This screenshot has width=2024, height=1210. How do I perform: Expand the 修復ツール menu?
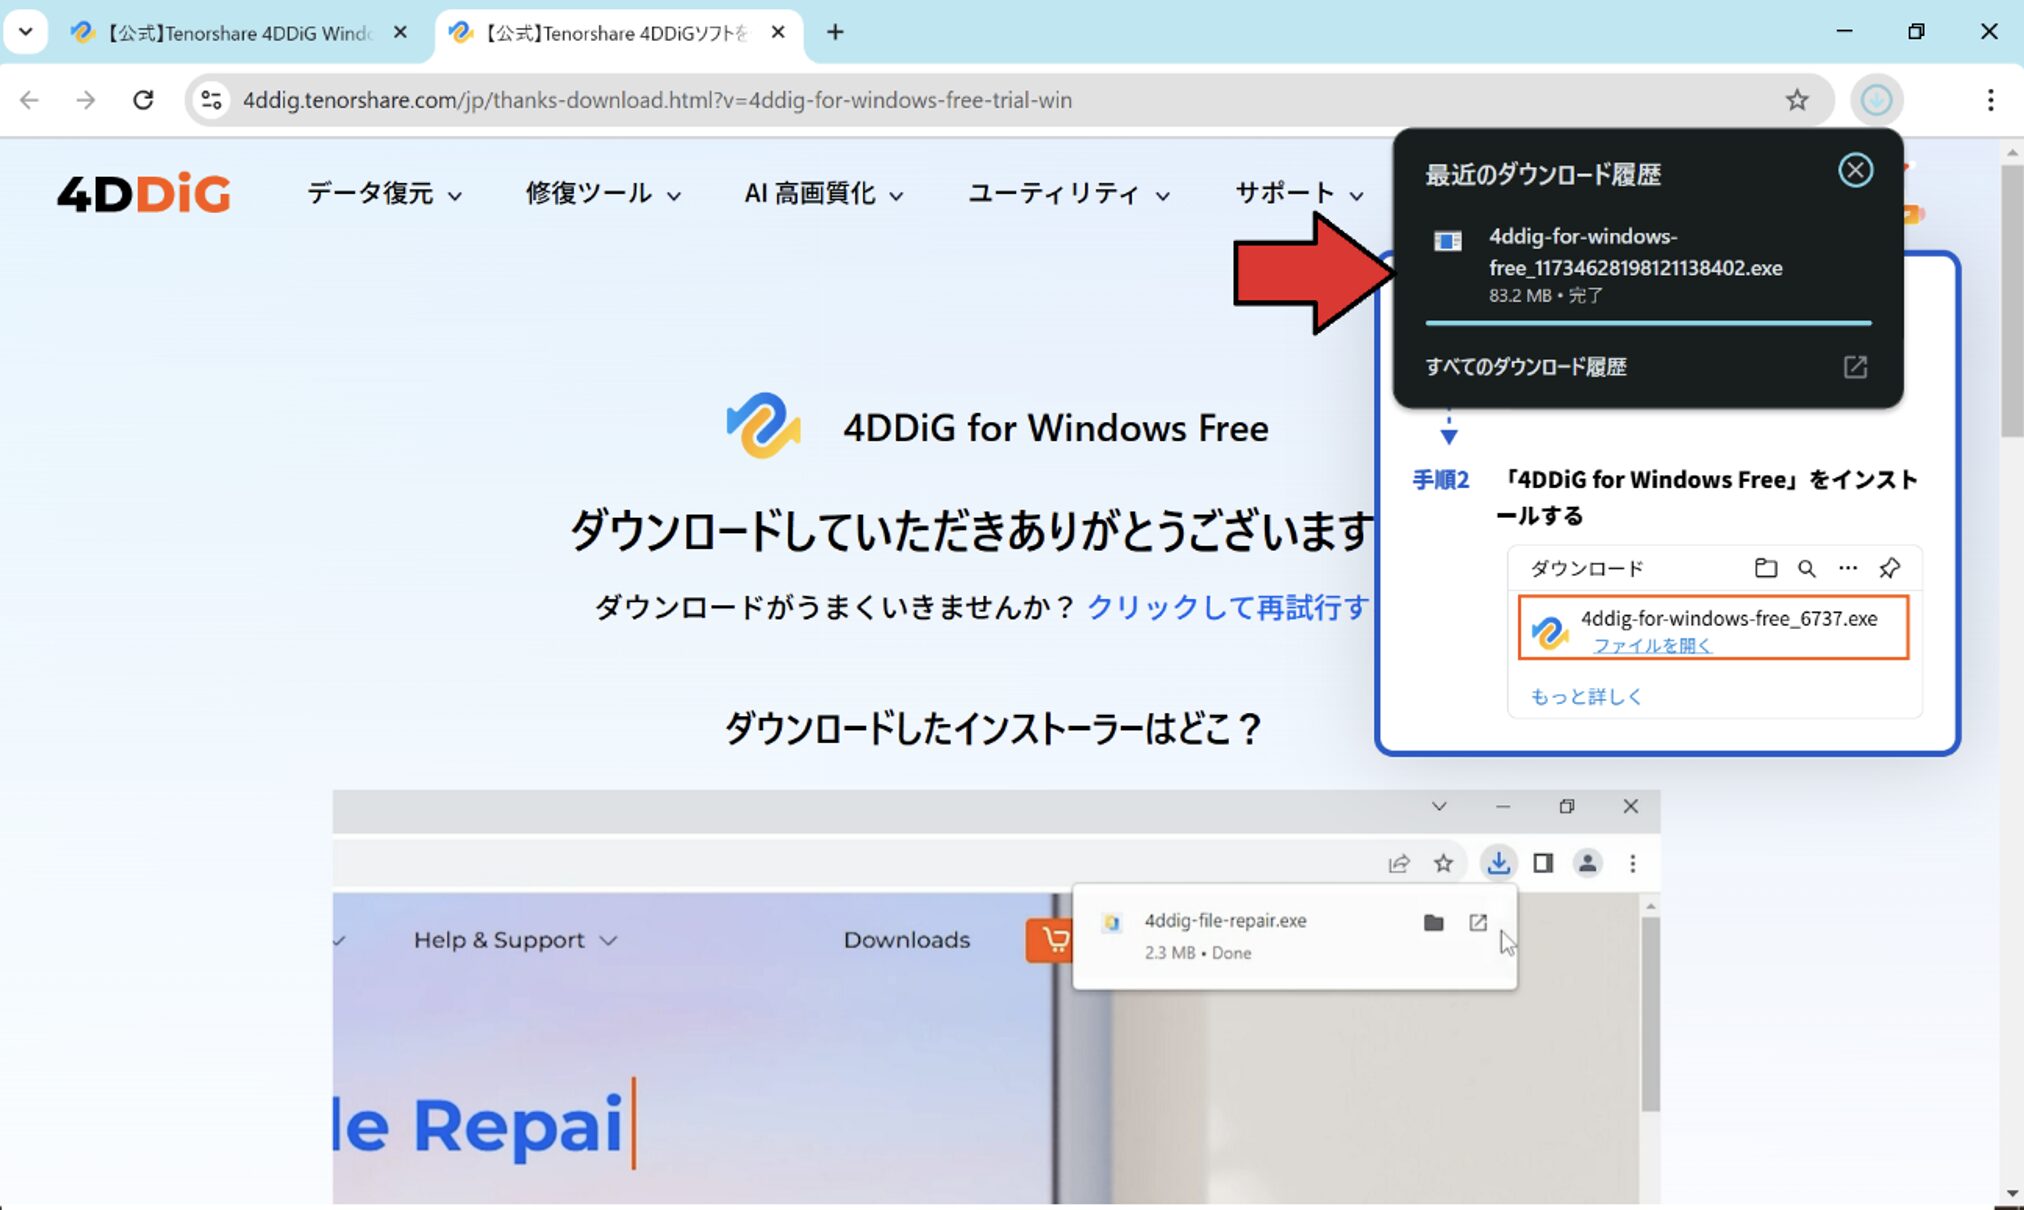pyautogui.click(x=603, y=193)
